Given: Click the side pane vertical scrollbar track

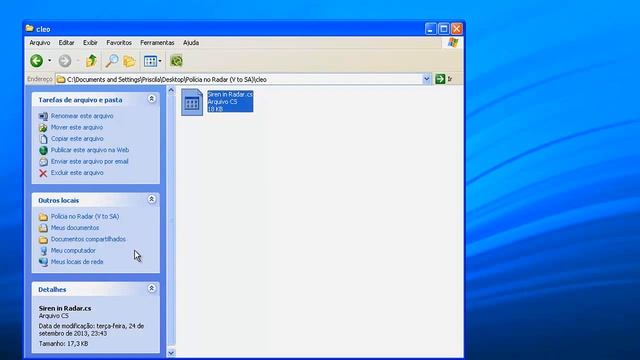Looking at the screenshot, I should [x=171, y=221].
